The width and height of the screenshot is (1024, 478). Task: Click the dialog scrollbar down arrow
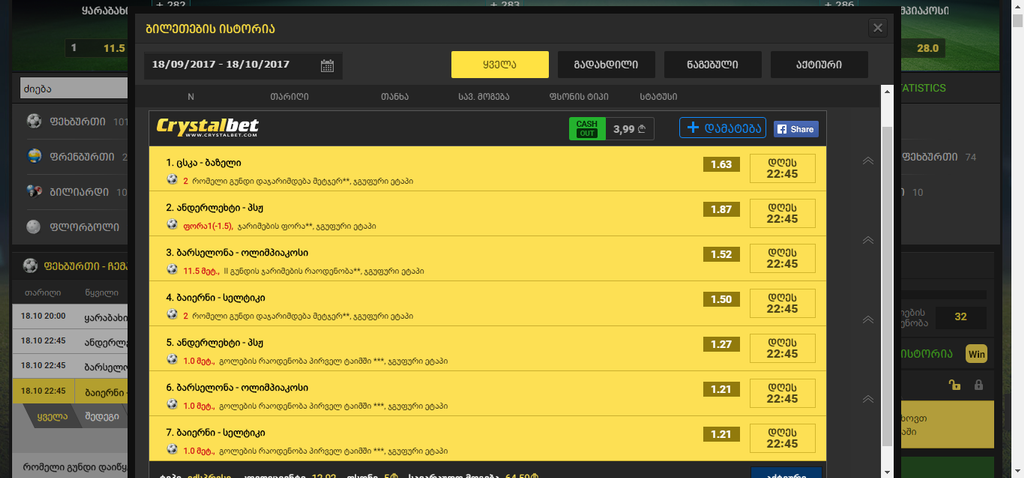click(886, 471)
